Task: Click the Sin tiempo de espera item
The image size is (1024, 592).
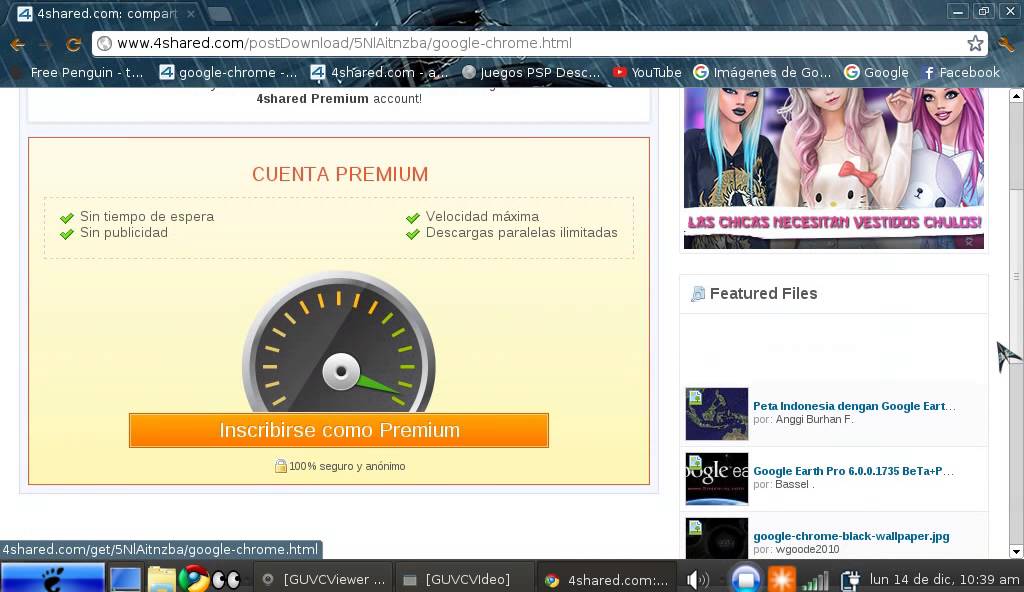Action: (x=147, y=216)
